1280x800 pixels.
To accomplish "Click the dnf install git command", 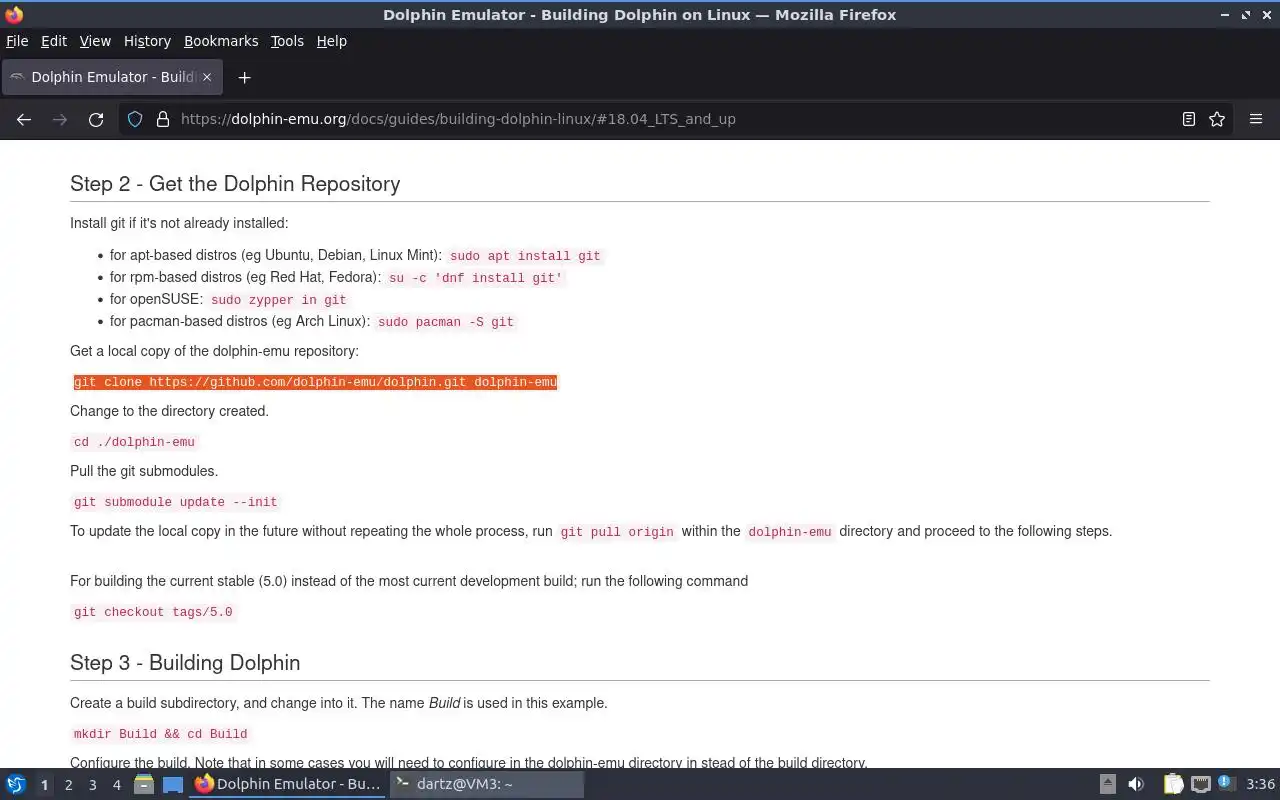I will pyautogui.click(x=476, y=278).
